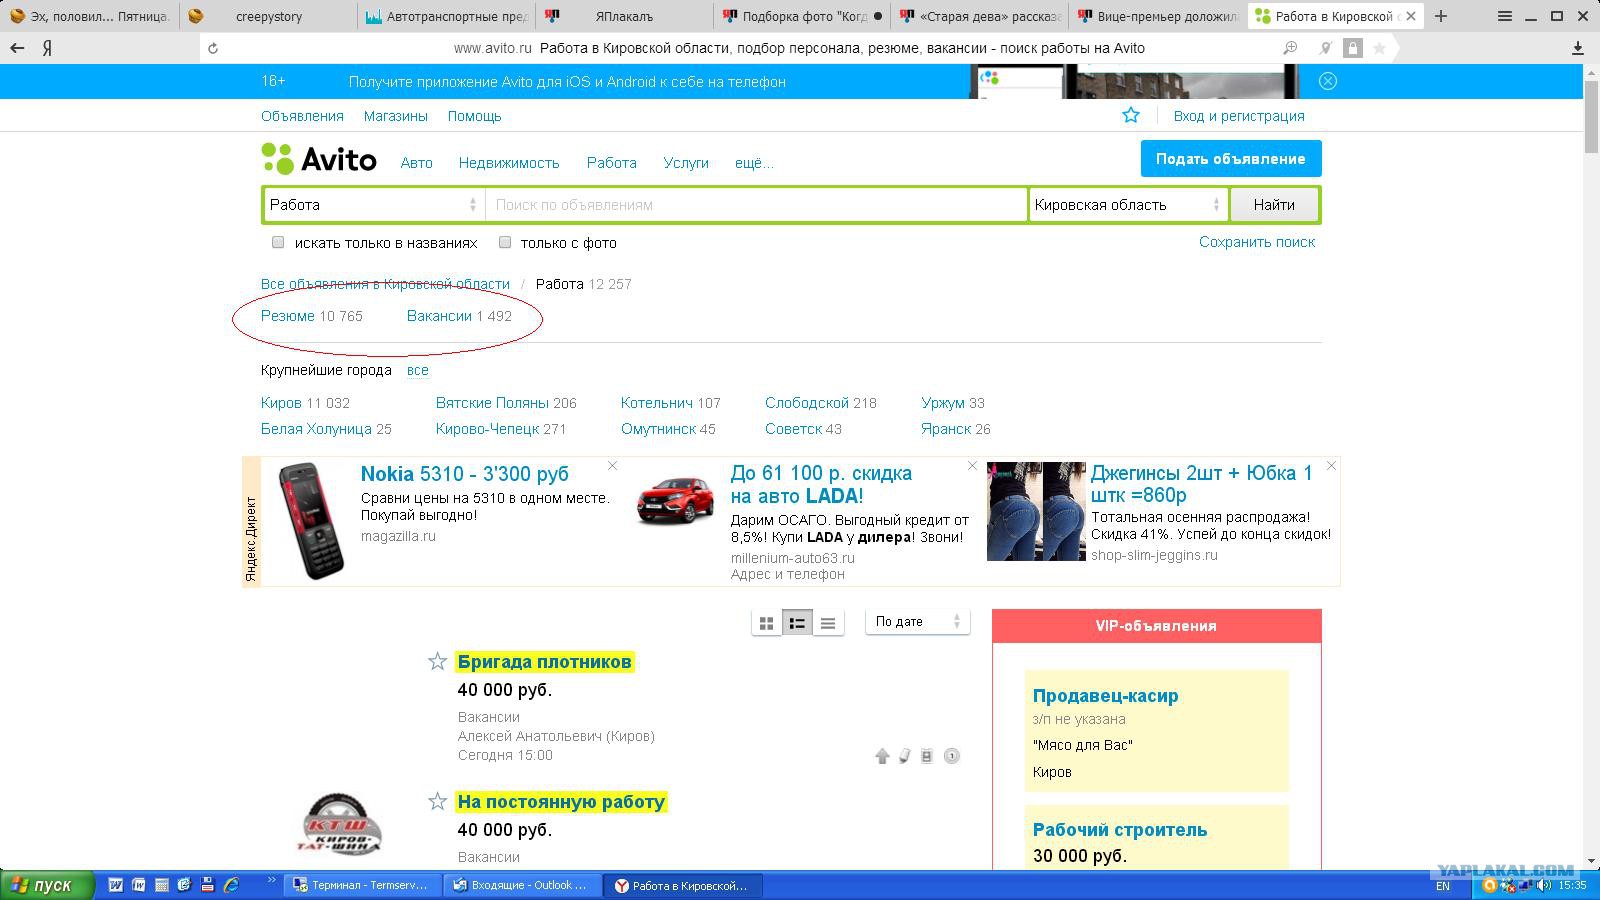1600x900 pixels.
Task: Click the page vertical scrollbar thumb
Action: point(1591,115)
